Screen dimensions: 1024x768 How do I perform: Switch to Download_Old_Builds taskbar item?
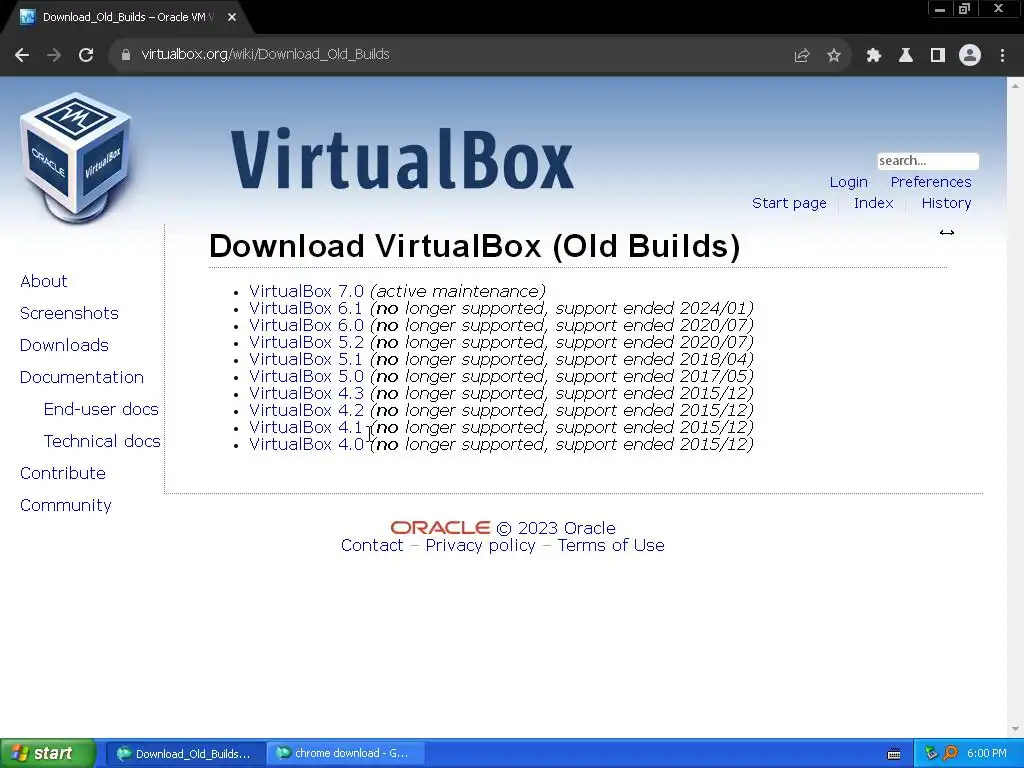[185, 754]
